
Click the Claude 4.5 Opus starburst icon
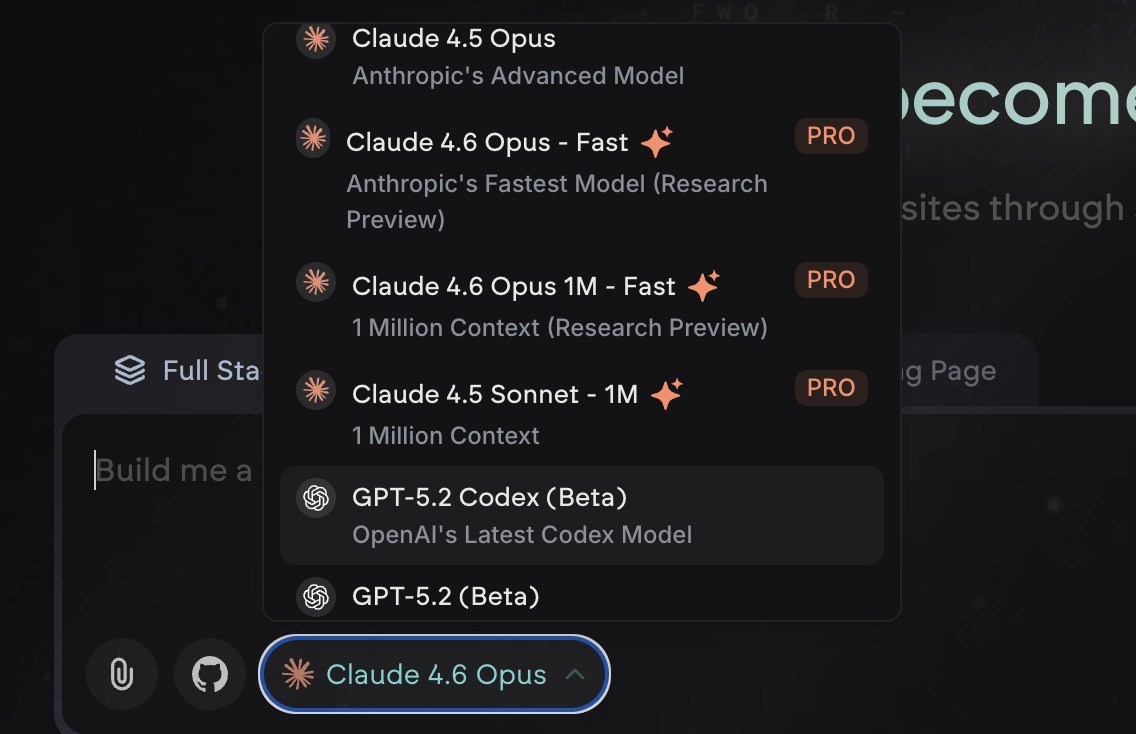click(x=315, y=40)
